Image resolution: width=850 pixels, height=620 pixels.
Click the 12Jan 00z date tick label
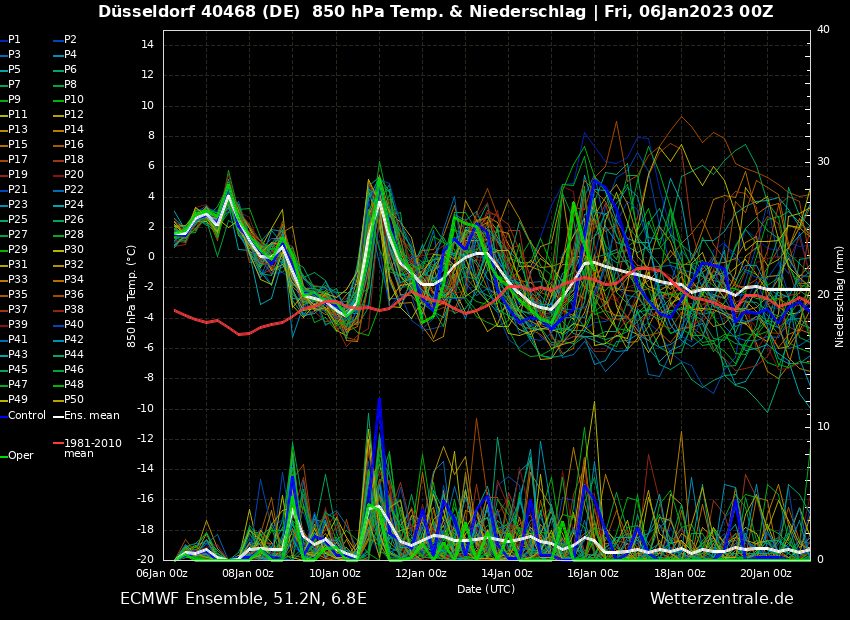click(421, 573)
